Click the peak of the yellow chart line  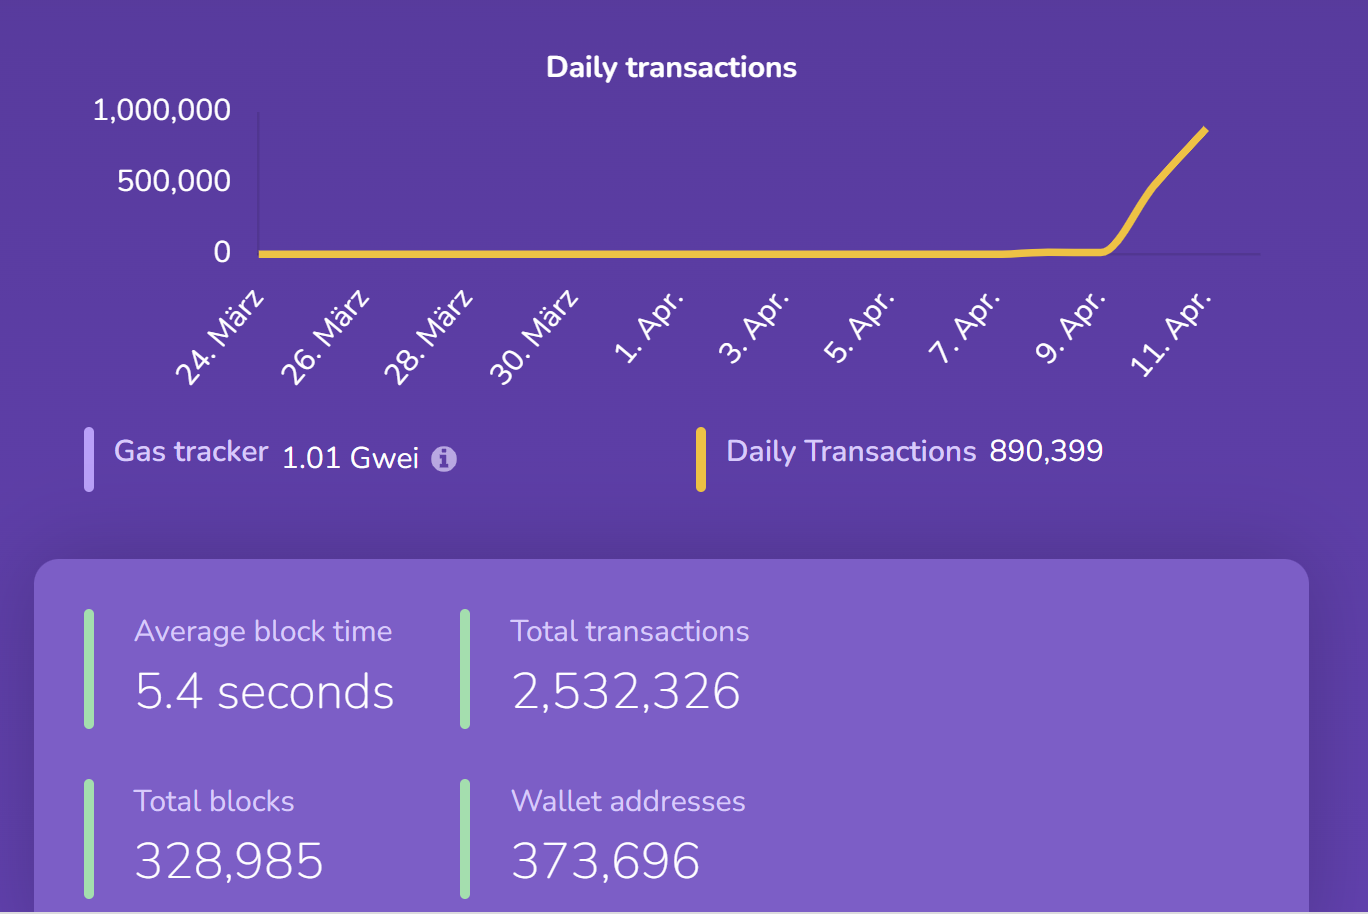[x=1205, y=130]
